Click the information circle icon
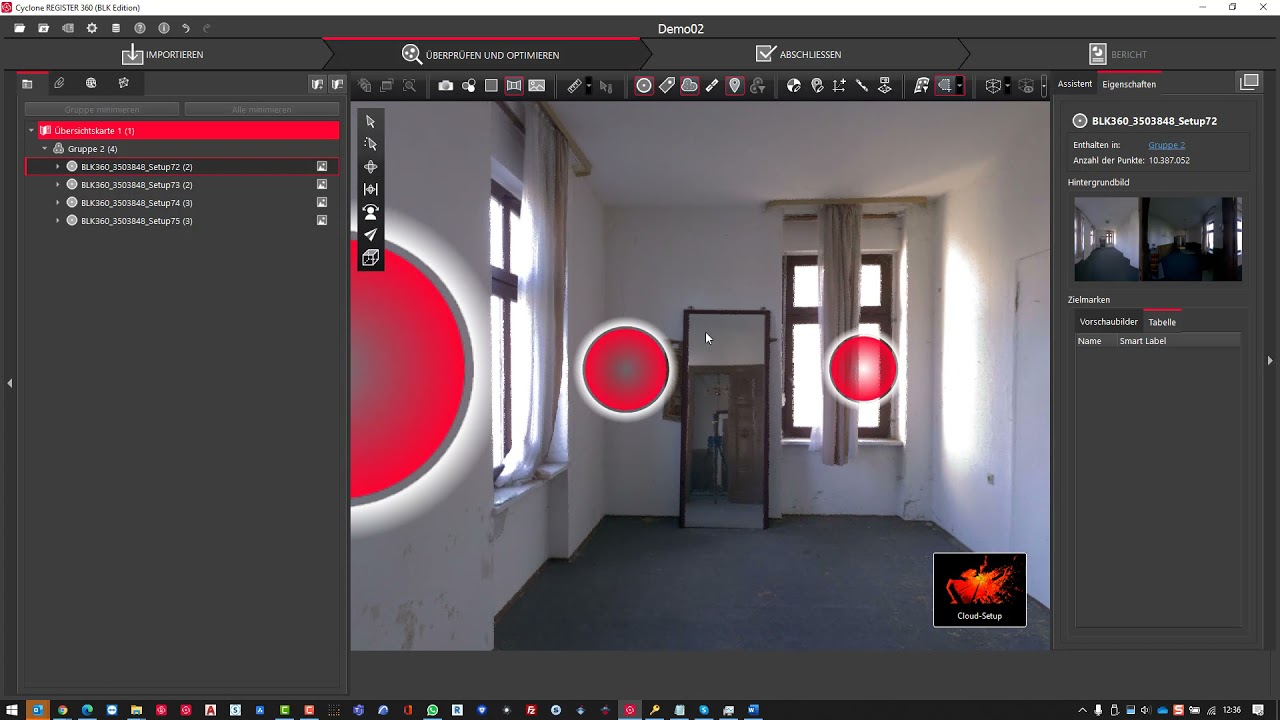 click(x=164, y=28)
